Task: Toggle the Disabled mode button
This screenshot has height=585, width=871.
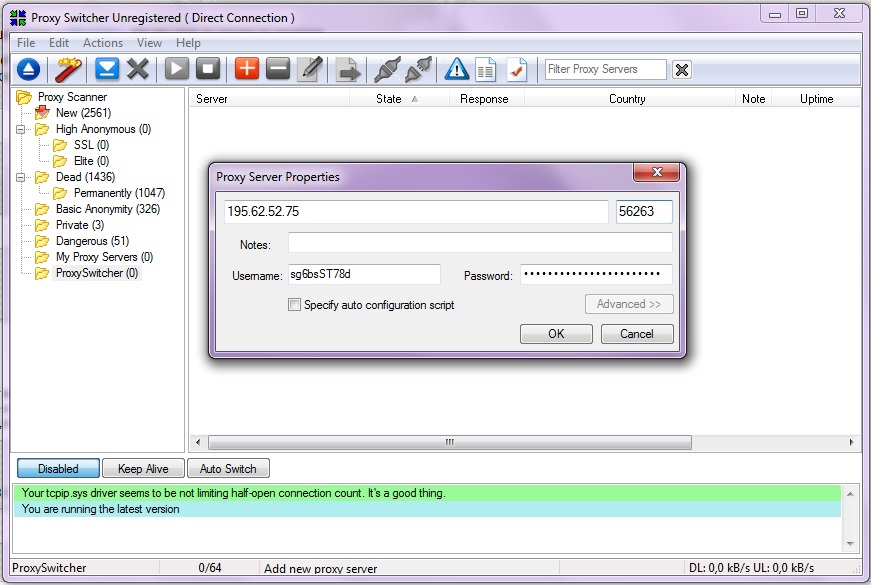Action: [58, 468]
